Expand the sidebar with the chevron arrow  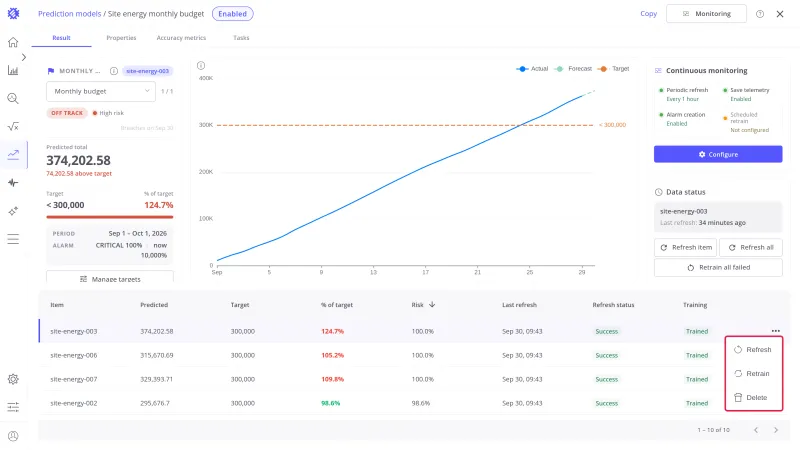[23, 57]
